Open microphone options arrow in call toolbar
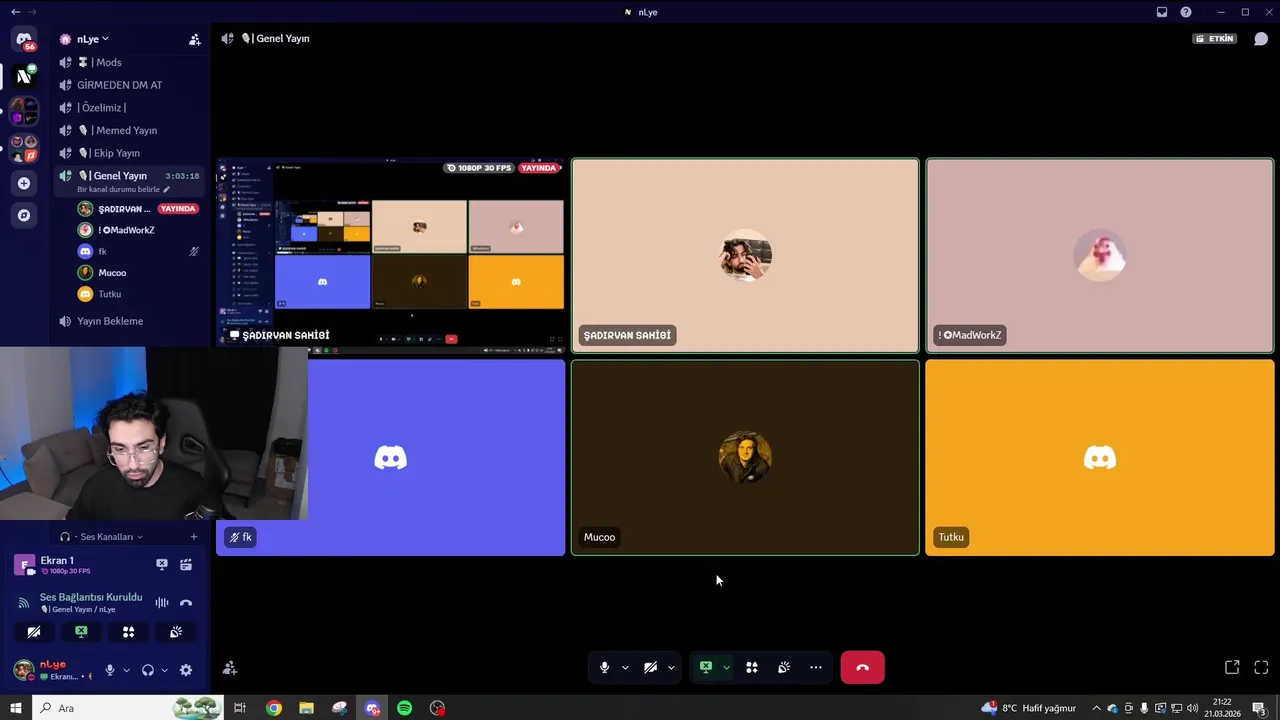Screen dimensions: 1280x720 pos(625,667)
